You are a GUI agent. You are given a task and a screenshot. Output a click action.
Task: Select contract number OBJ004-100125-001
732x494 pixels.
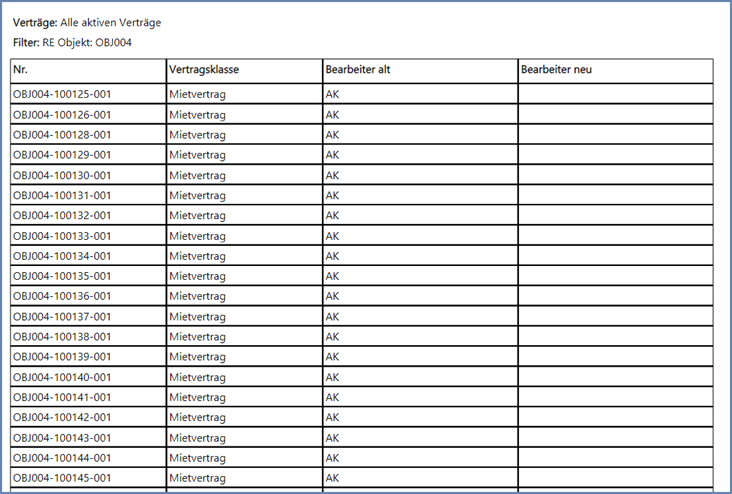tap(62, 94)
